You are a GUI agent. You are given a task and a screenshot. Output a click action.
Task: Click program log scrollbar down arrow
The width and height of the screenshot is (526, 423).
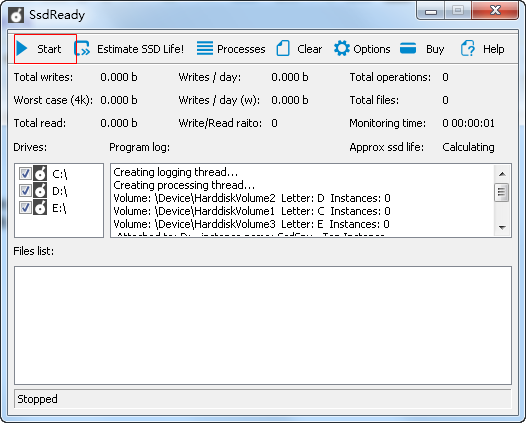[x=502, y=228]
